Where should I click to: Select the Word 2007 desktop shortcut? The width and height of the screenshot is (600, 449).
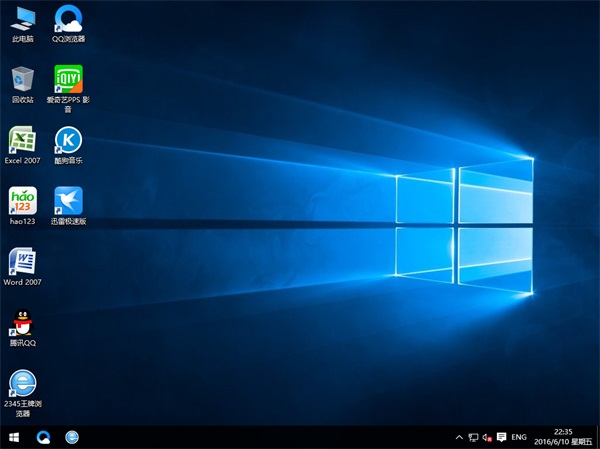click(22, 262)
